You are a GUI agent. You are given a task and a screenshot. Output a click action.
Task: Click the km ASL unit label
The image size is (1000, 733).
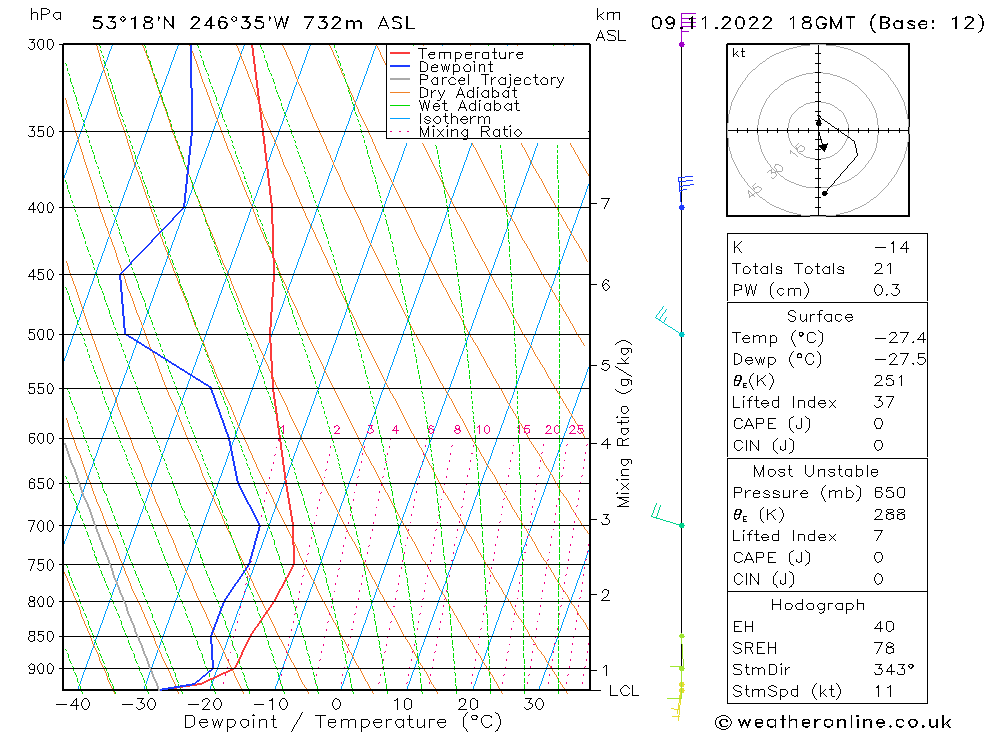(610, 26)
